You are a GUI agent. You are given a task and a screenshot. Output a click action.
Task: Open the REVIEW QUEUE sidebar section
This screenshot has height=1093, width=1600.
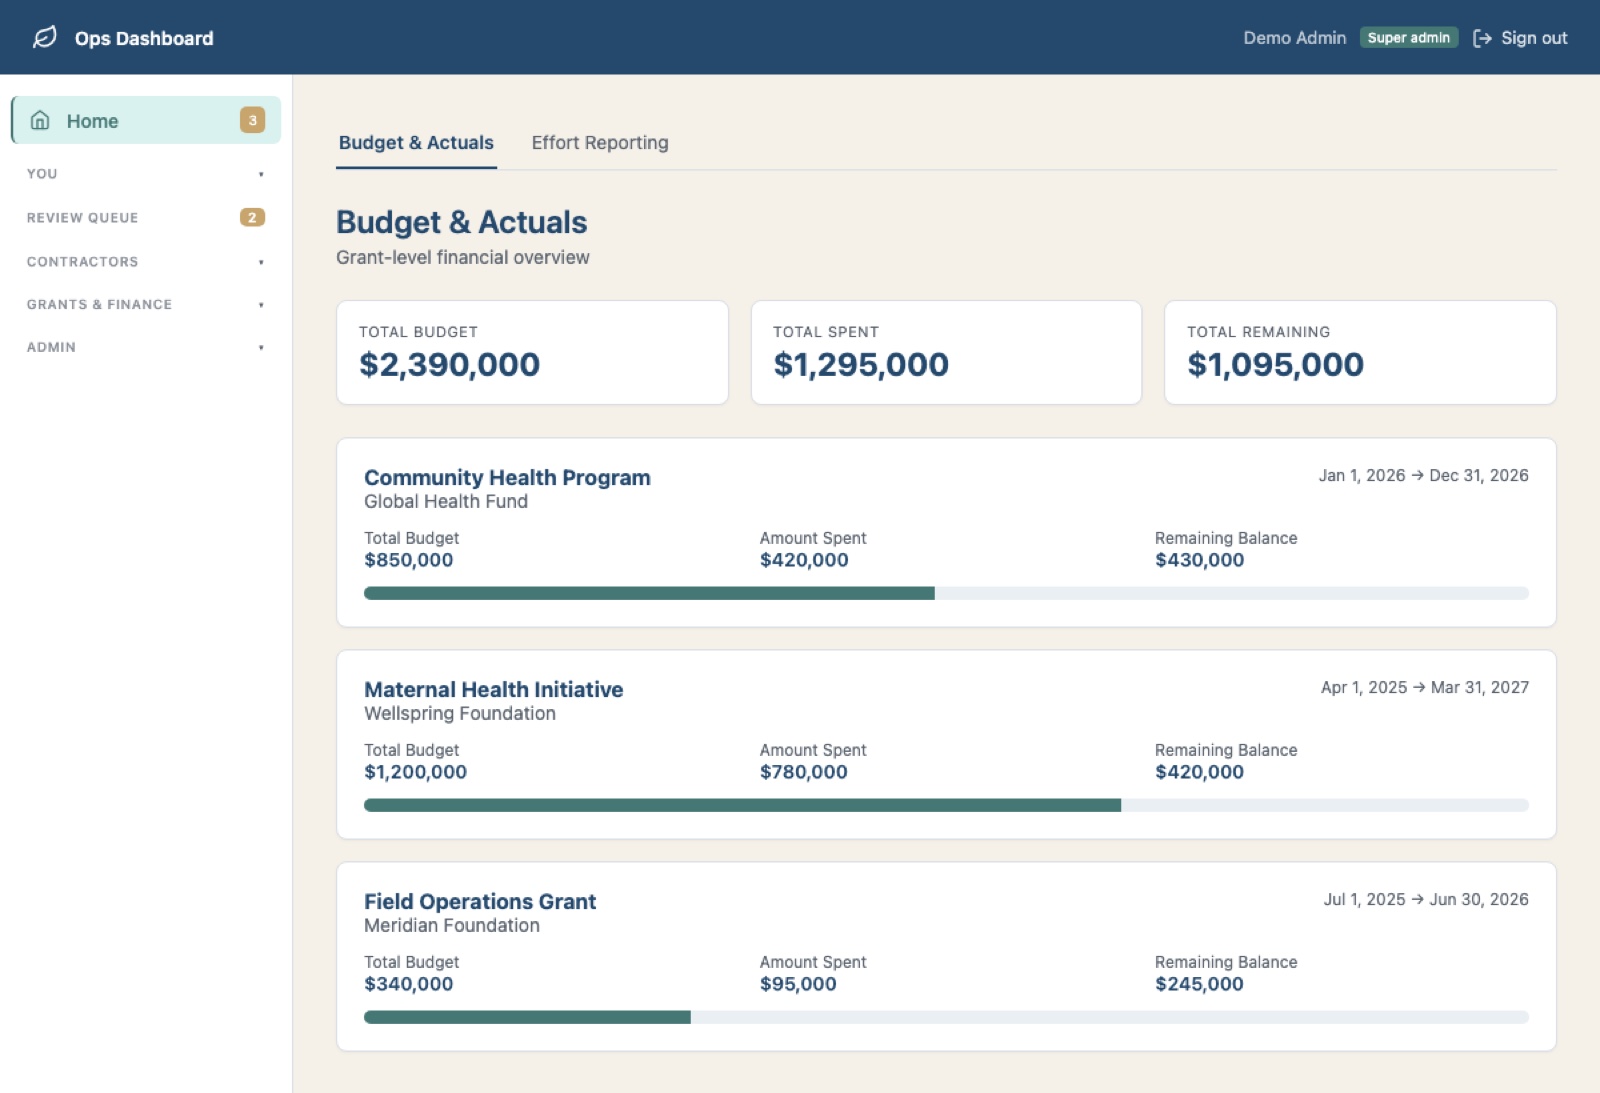point(146,217)
